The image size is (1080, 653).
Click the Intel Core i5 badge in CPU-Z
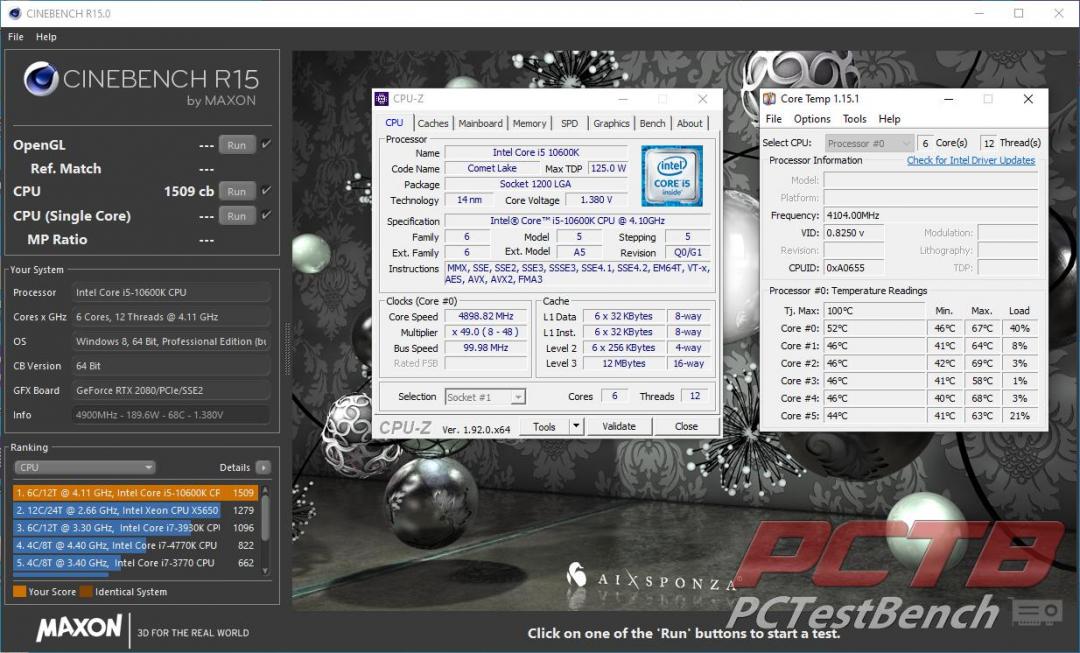[672, 176]
